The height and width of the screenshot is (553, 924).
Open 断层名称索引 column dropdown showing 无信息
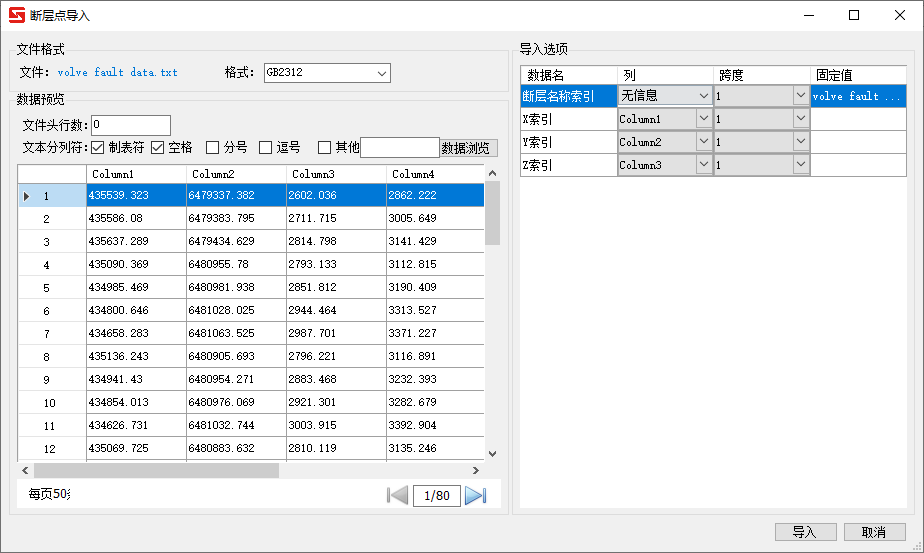(x=665, y=96)
